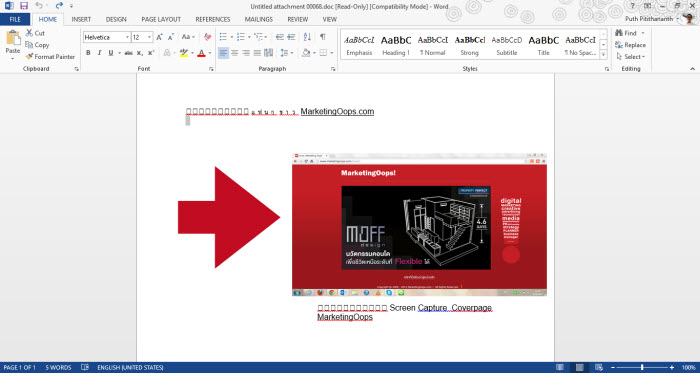Open the Word application icon menu
The image size is (700, 373).
[9, 6]
